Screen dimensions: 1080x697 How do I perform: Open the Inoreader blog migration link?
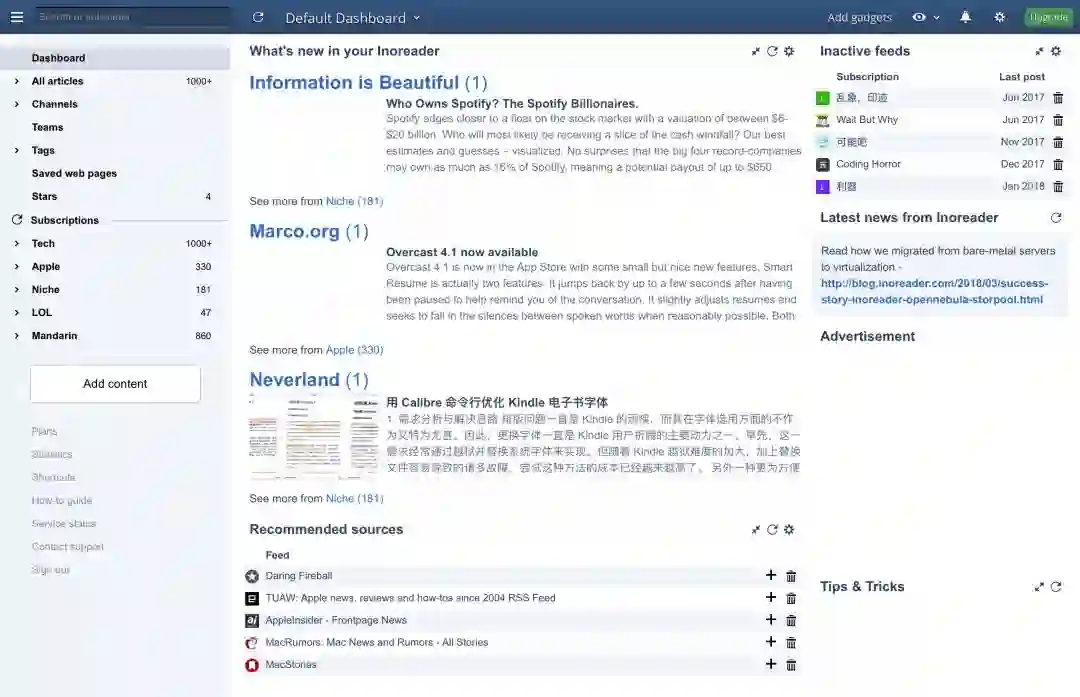pyautogui.click(x=935, y=291)
